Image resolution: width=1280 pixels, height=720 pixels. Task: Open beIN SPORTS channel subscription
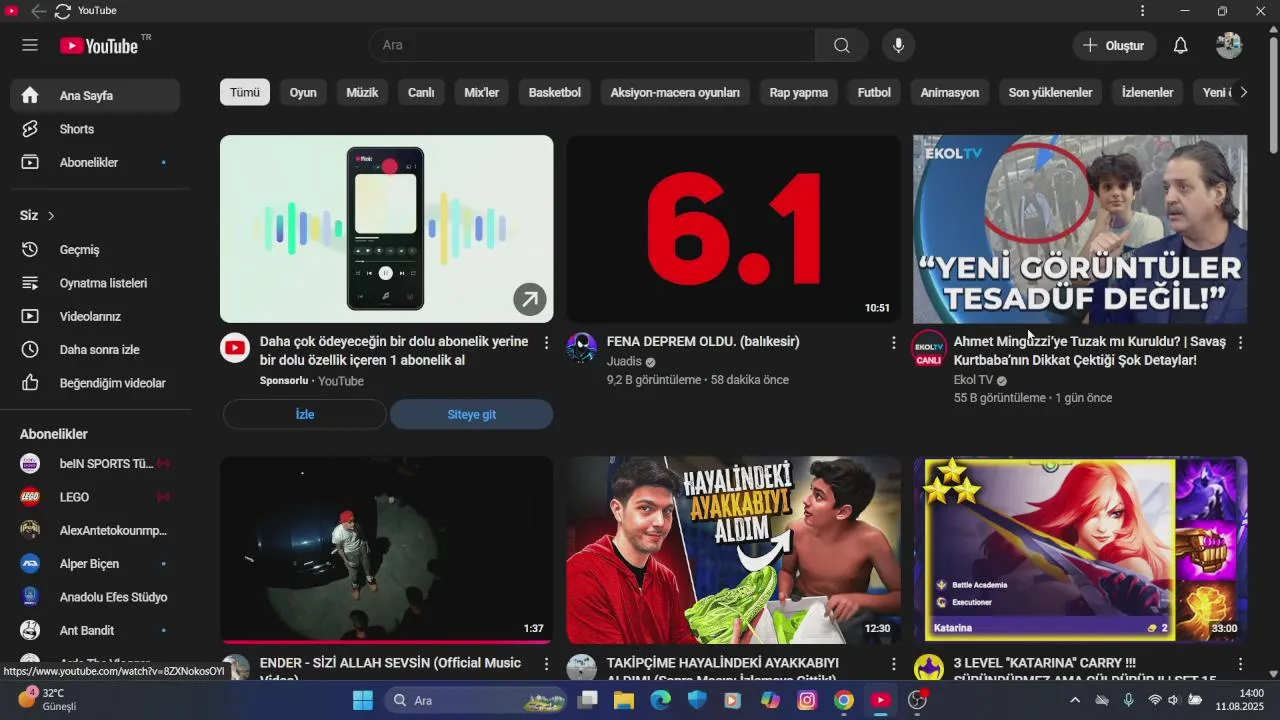(x=95, y=464)
